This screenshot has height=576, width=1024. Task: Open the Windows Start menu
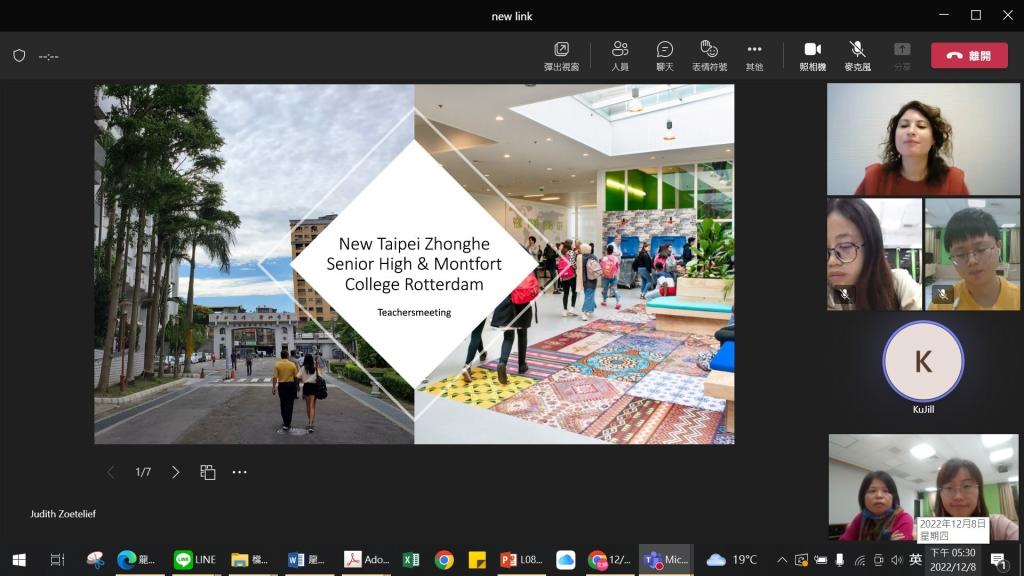coord(19,560)
